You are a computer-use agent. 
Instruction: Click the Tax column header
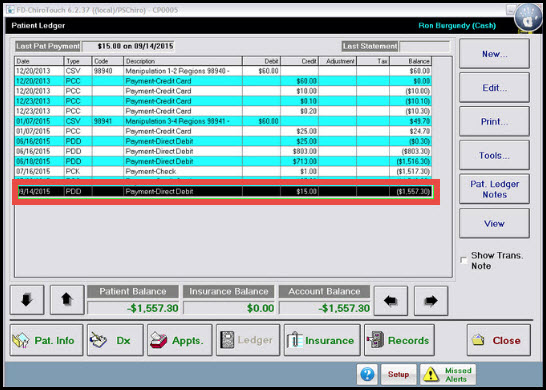click(x=373, y=61)
